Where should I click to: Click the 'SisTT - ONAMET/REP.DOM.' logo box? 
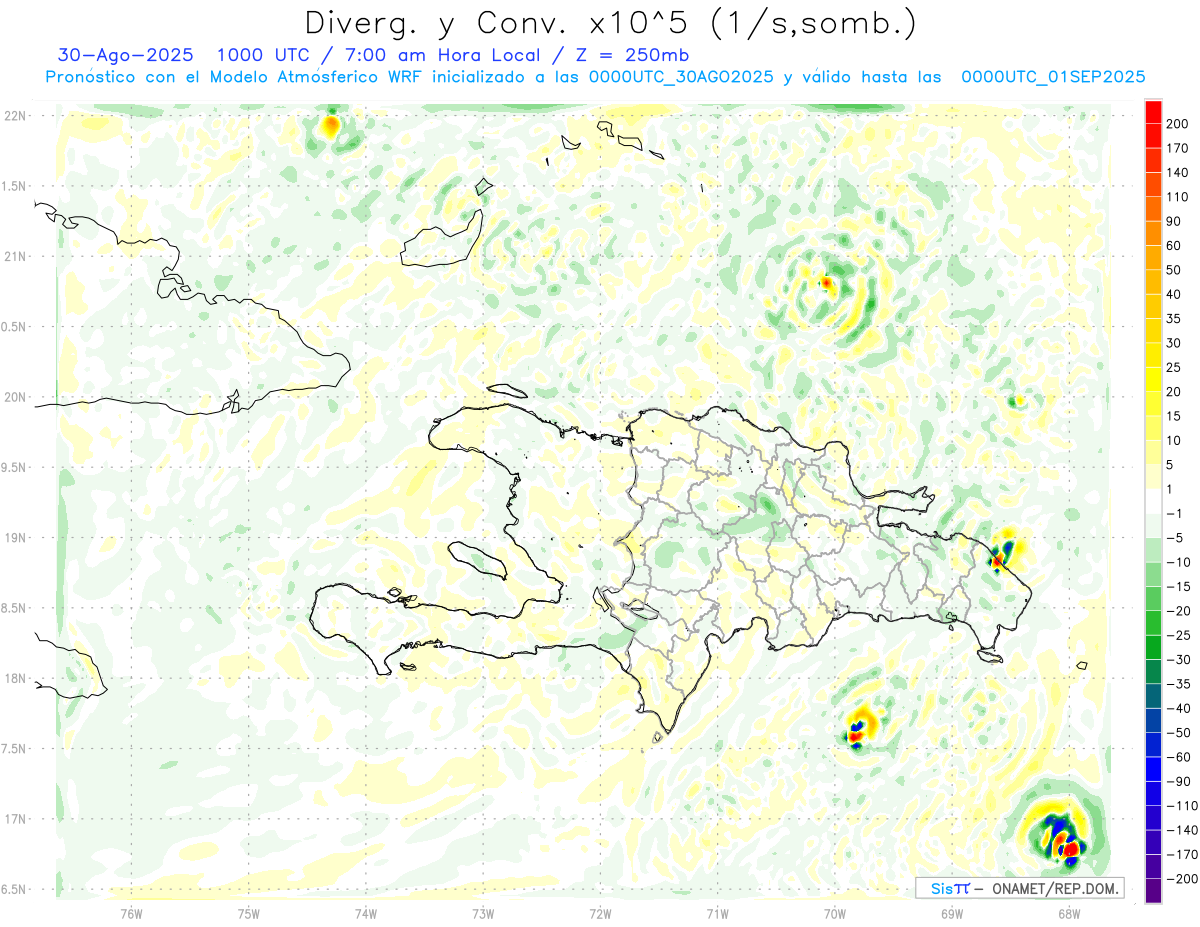pos(1019,888)
